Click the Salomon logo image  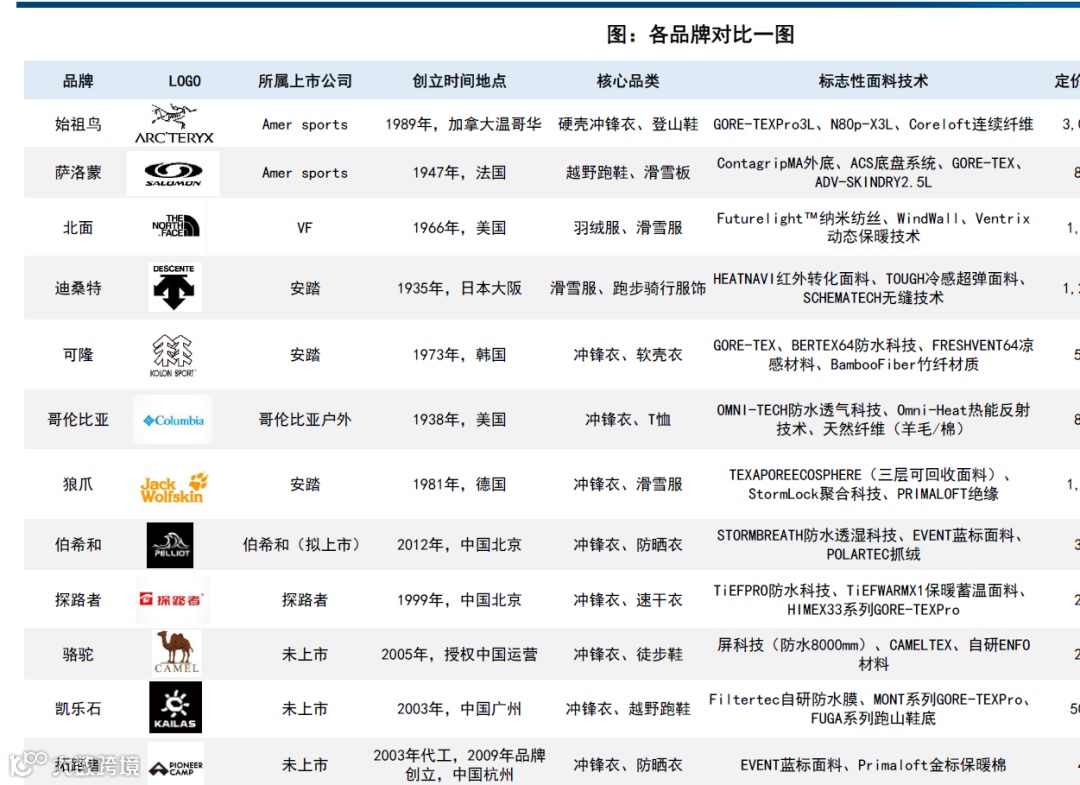tap(173, 174)
